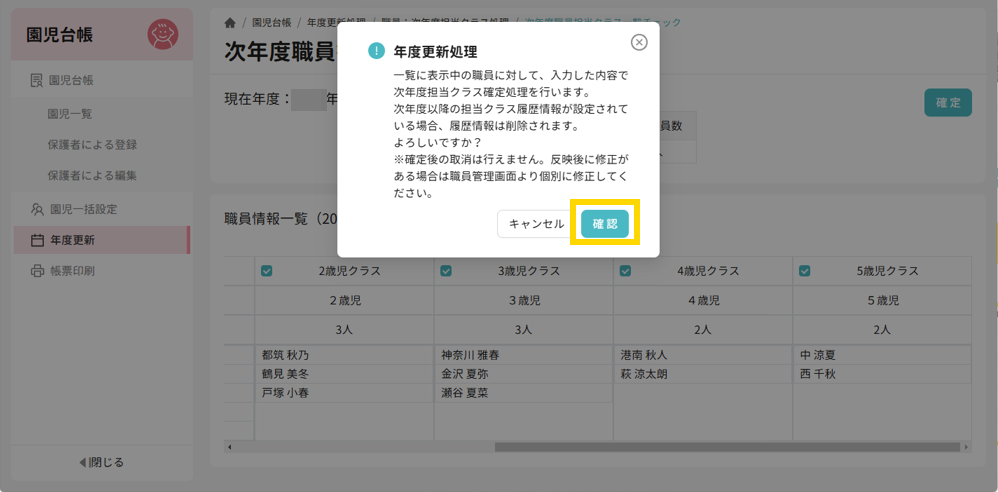This screenshot has height=492, width=998.
Task: Click the info exclamation icon in dialog
Action: coord(376,51)
